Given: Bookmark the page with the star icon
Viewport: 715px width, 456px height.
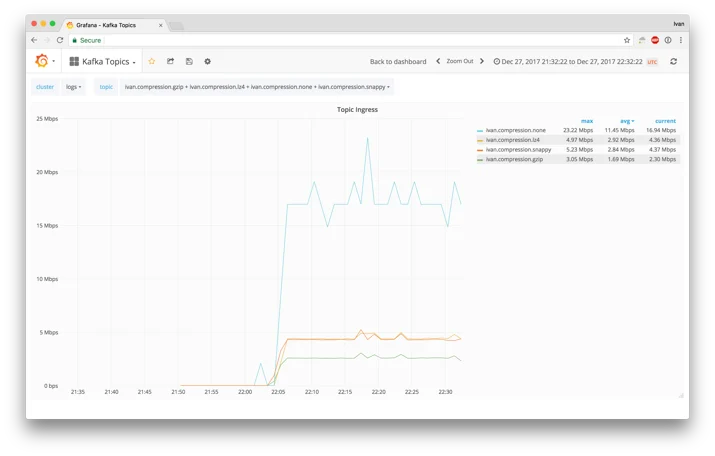Looking at the screenshot, I should pyautogui.click(x=627, y=40).
